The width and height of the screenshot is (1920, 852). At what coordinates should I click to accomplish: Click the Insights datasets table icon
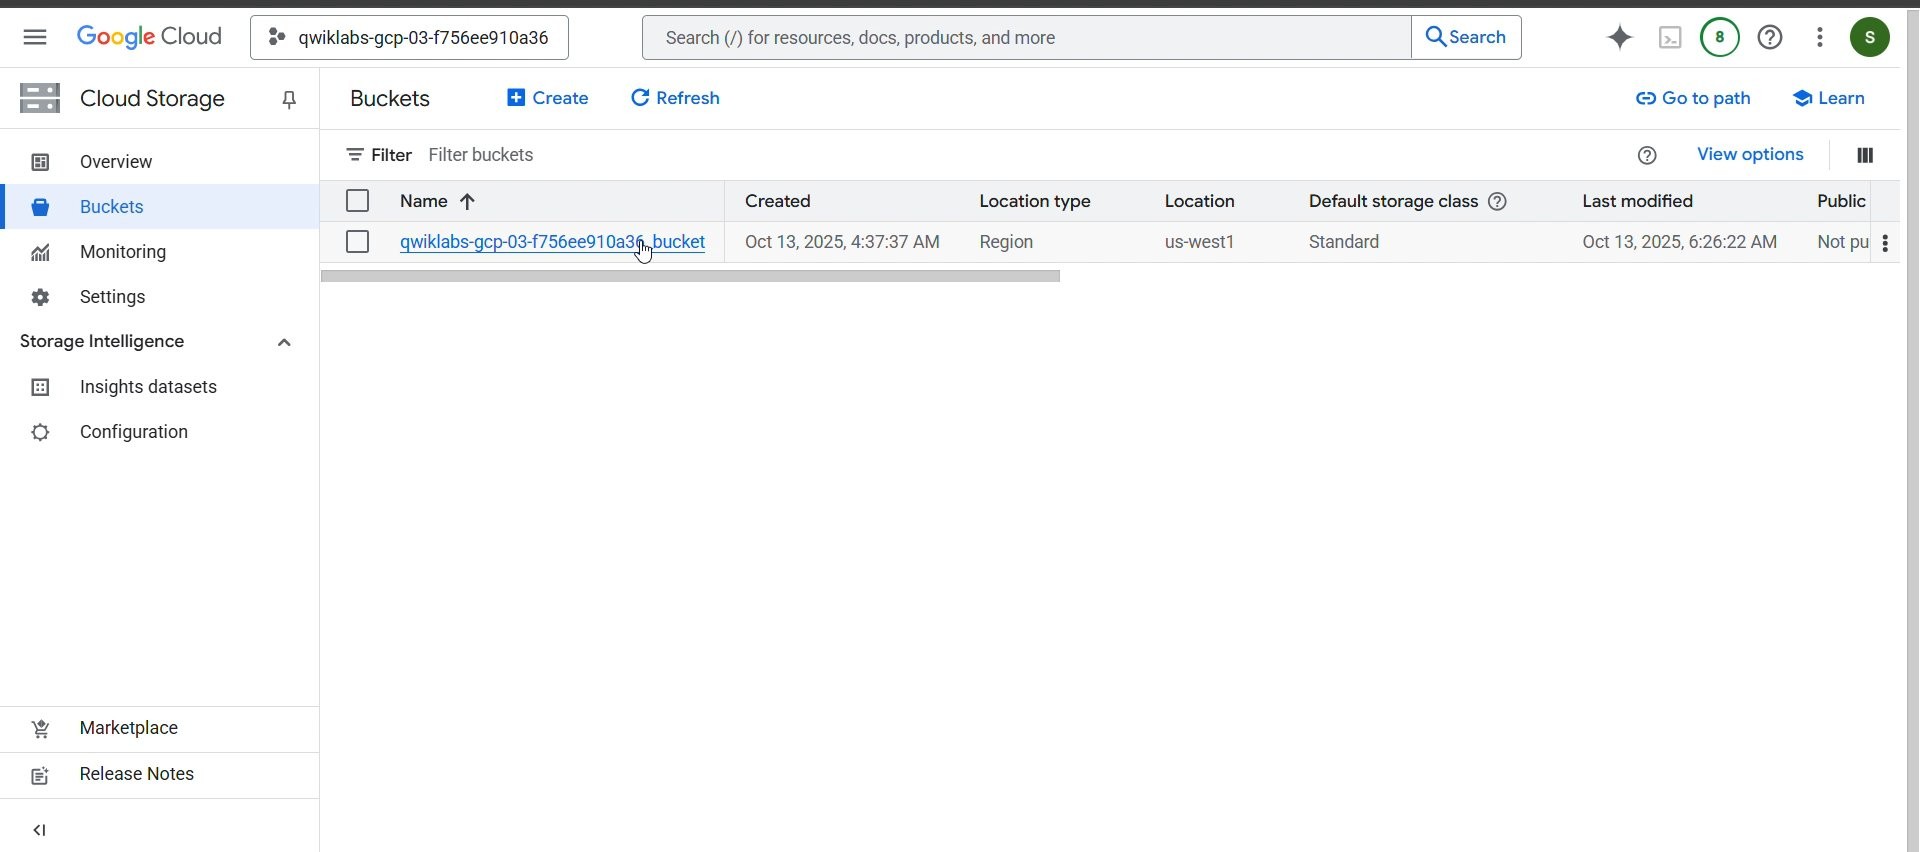40,387
